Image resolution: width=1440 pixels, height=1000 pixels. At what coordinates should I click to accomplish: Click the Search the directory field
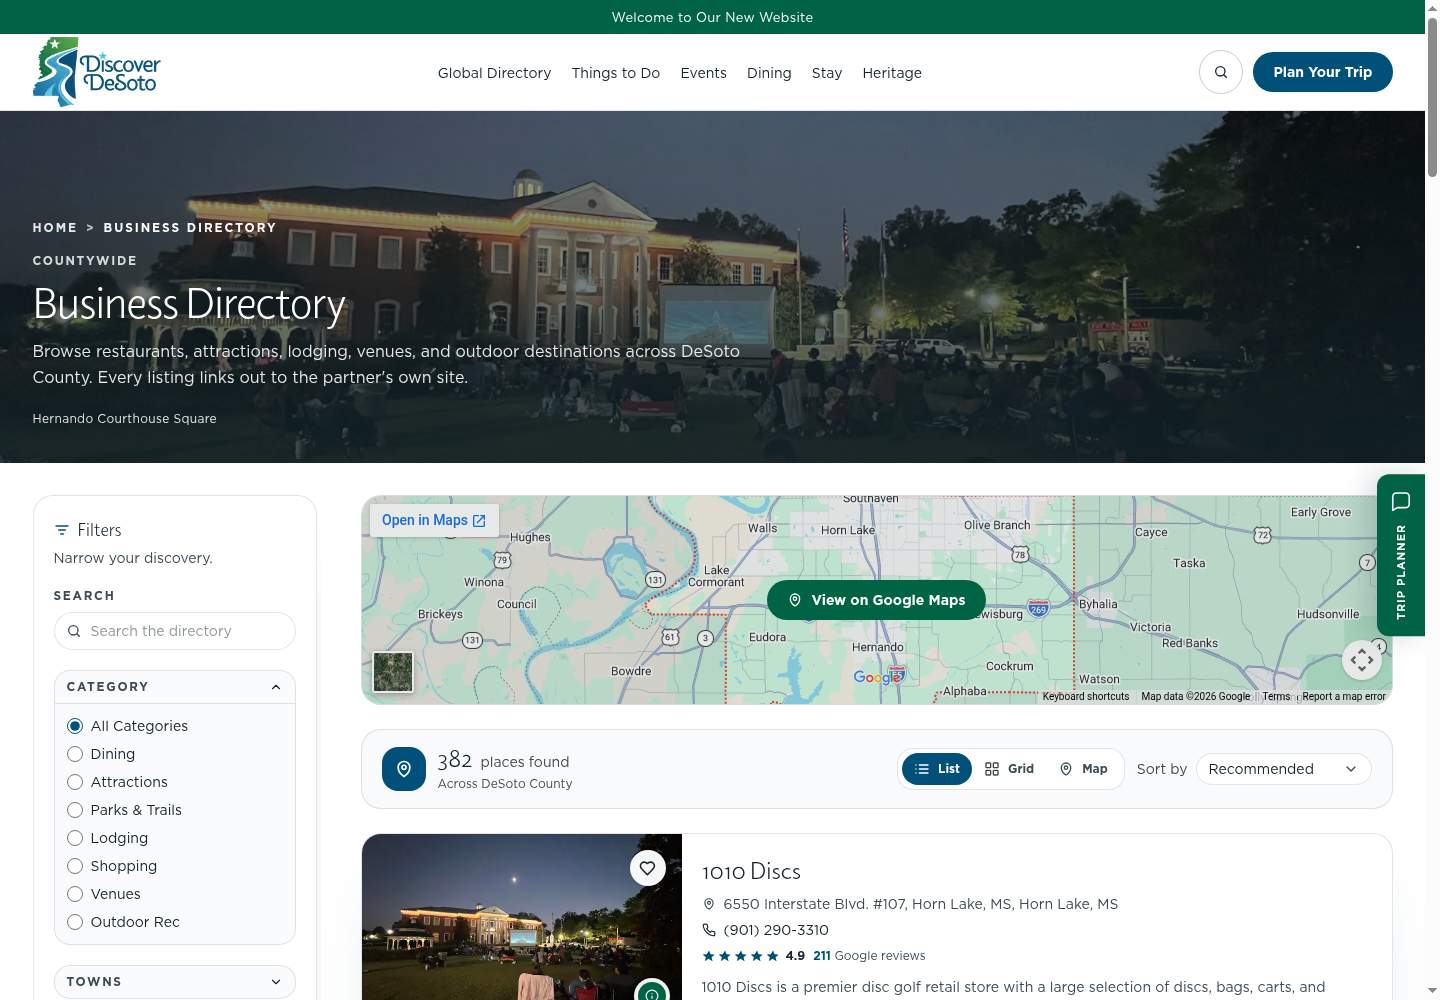pos(175,631)
